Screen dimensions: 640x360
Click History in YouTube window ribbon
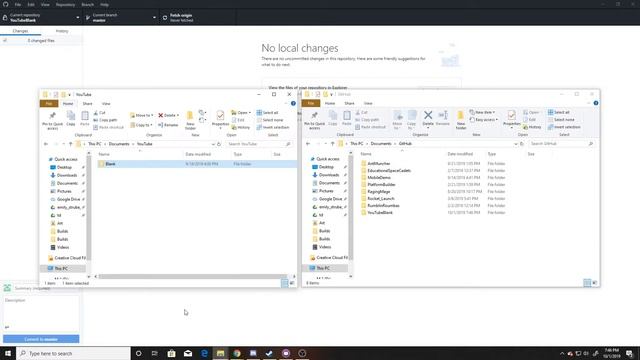pos(241,127)
